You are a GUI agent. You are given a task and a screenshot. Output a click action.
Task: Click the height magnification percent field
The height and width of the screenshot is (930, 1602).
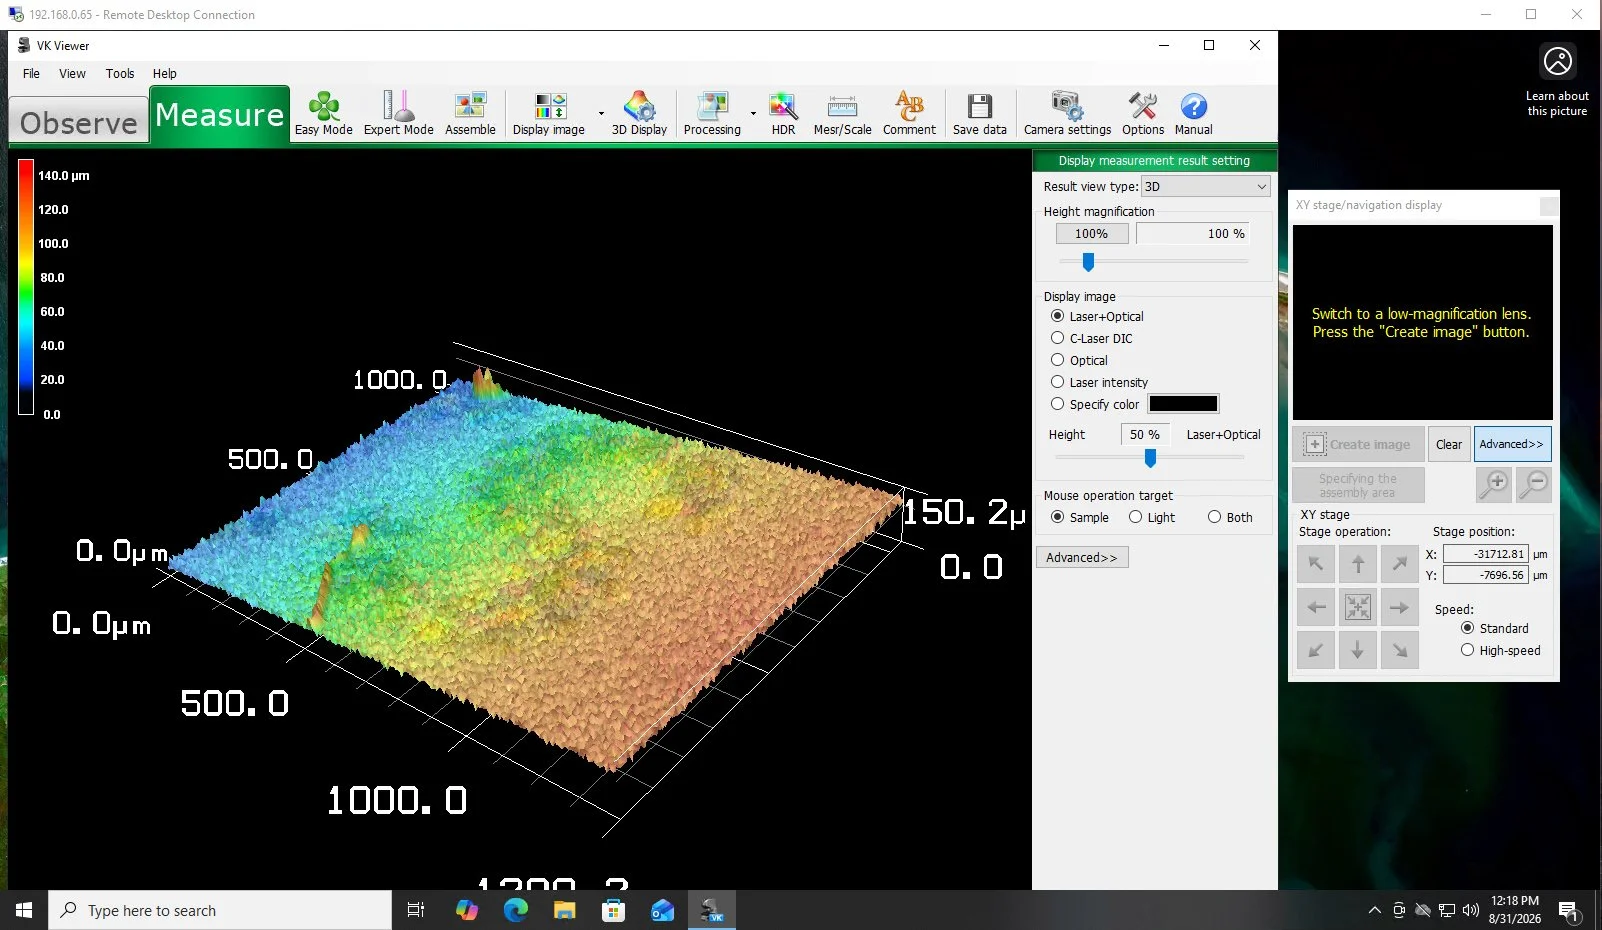tap(1192, 234)
